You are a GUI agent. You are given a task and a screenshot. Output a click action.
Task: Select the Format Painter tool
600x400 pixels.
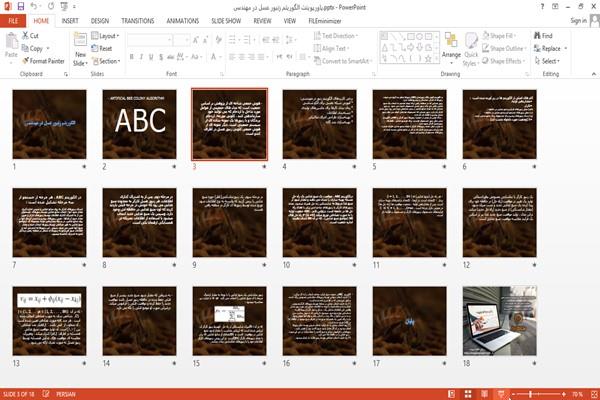tap(43, 61)
